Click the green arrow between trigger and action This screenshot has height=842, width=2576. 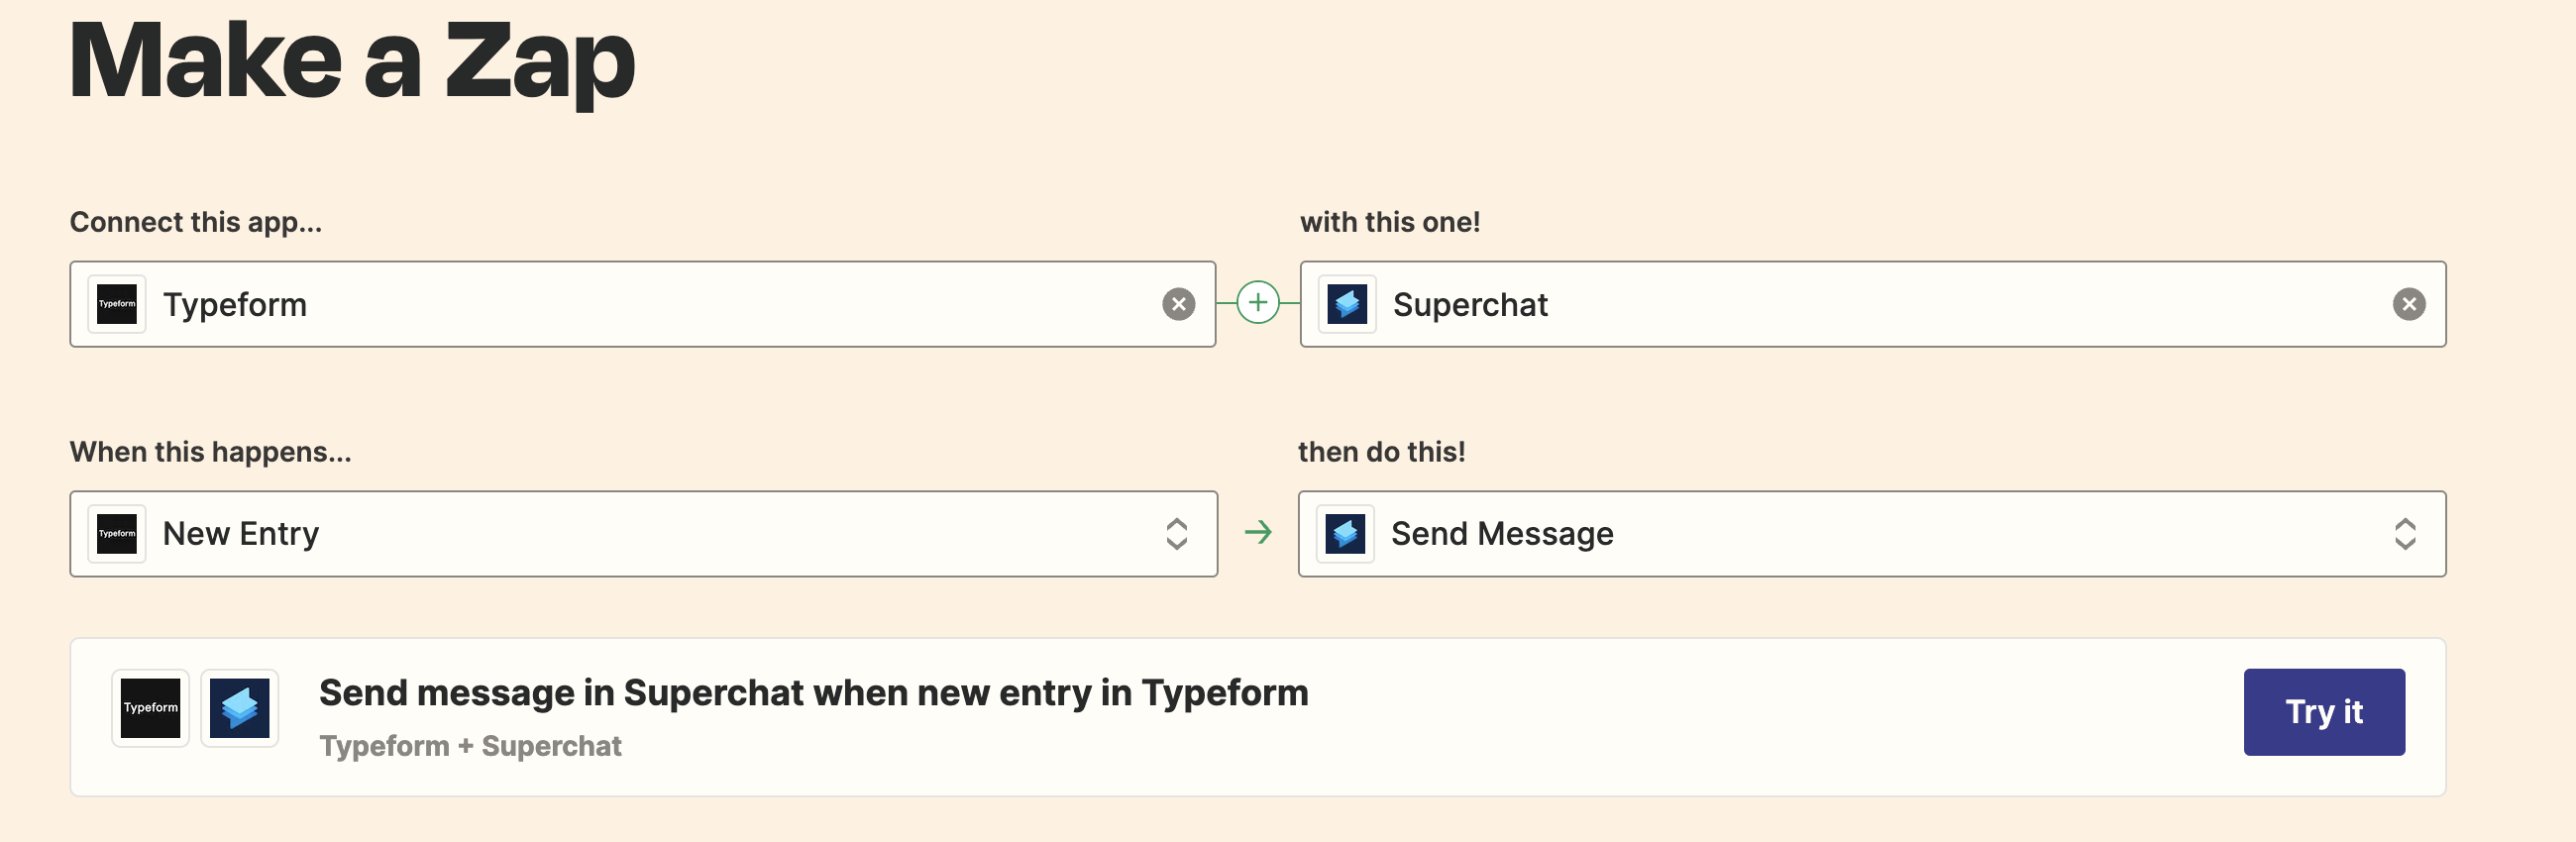click(x=1257, y=532)
